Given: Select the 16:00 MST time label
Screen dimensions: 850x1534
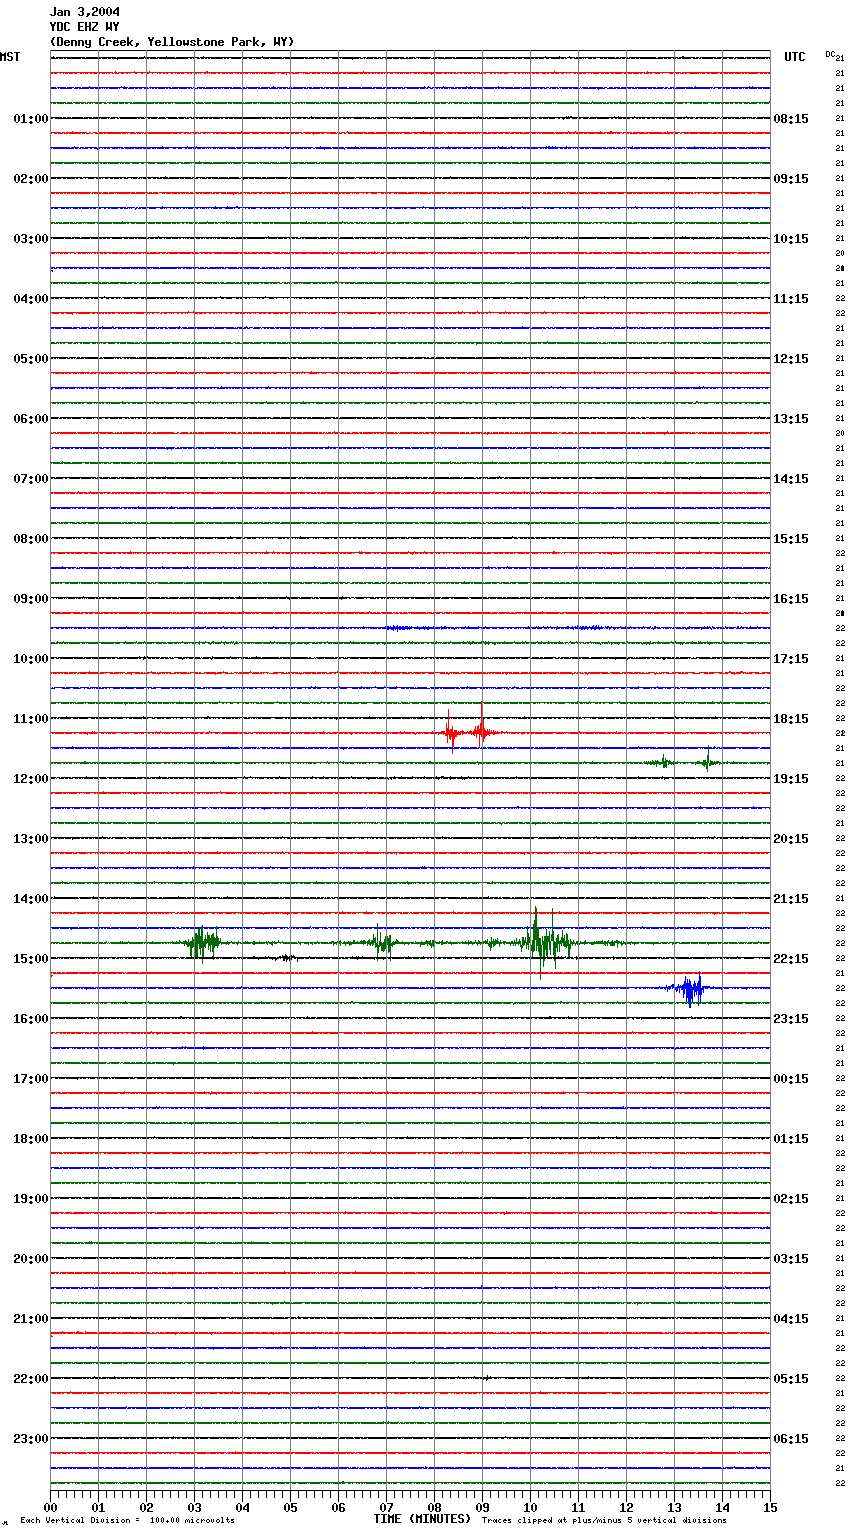Looking at the screenshot, I should [30, 1019].
